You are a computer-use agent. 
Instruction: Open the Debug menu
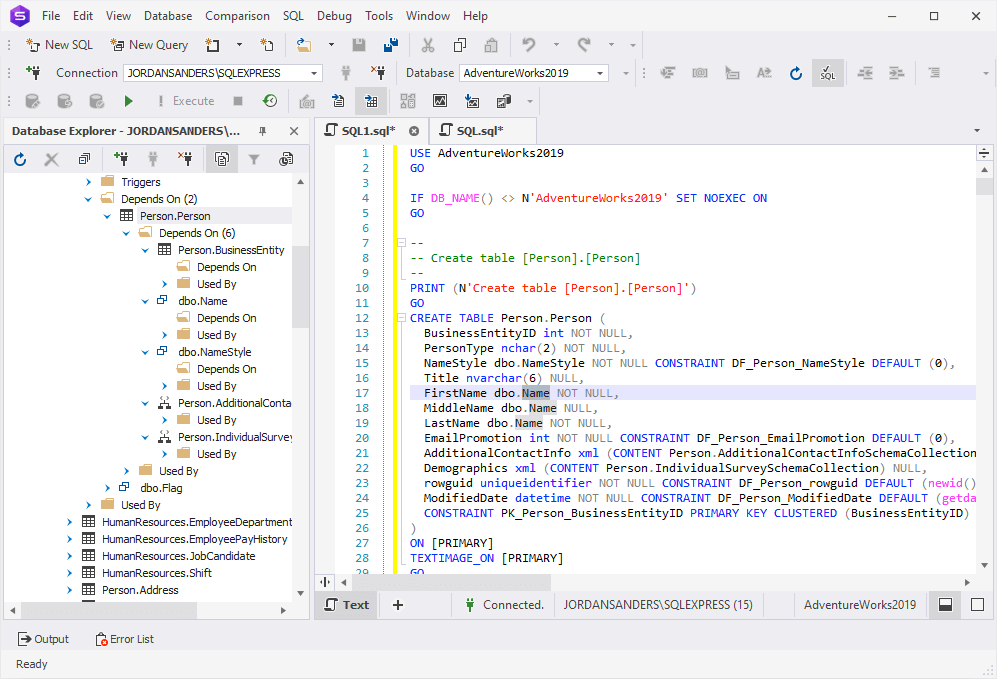pos(334,16)
